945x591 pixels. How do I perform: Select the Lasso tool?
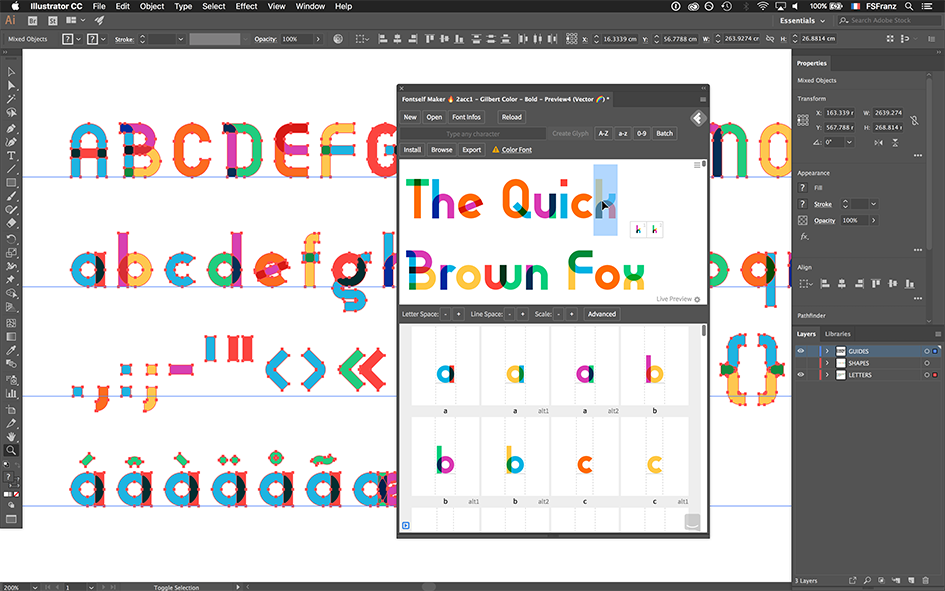point(11,113)
